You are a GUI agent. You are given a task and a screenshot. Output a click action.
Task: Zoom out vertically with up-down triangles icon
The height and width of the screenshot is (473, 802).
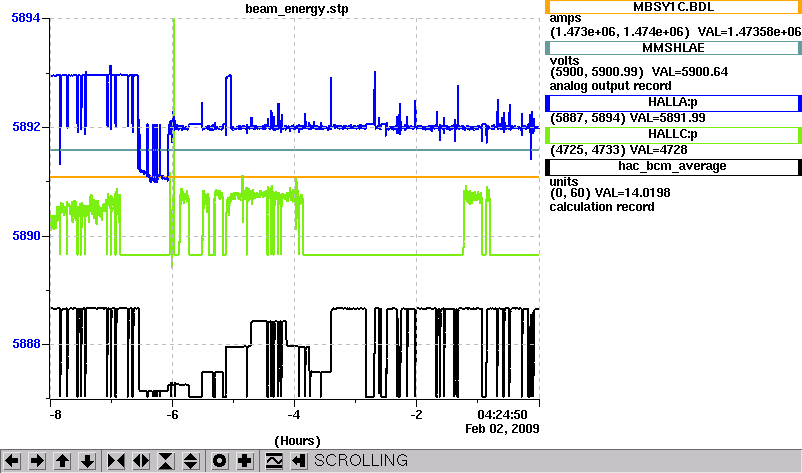[190, 461]
